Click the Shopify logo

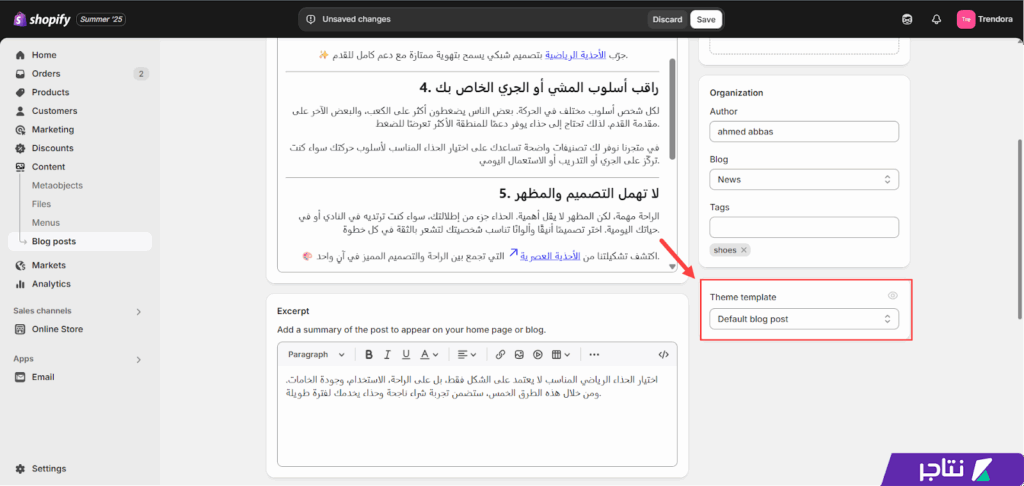[x=42, y=20]
